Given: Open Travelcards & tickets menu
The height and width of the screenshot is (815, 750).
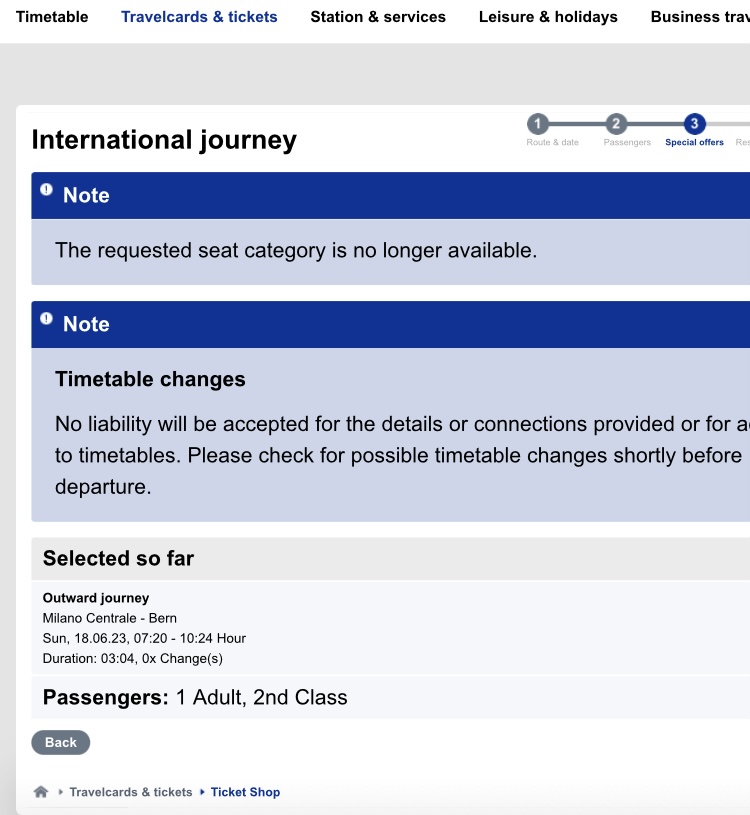Looking at the screenshot, I should coord(199,17).
